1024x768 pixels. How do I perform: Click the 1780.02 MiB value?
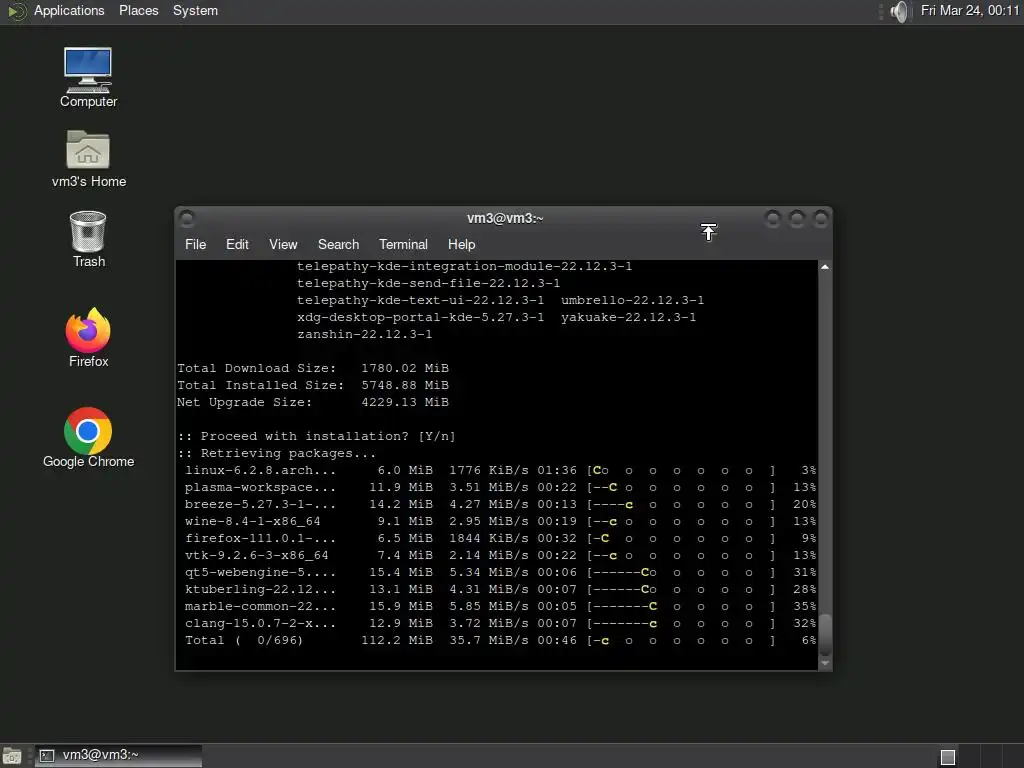pos(405,368)
